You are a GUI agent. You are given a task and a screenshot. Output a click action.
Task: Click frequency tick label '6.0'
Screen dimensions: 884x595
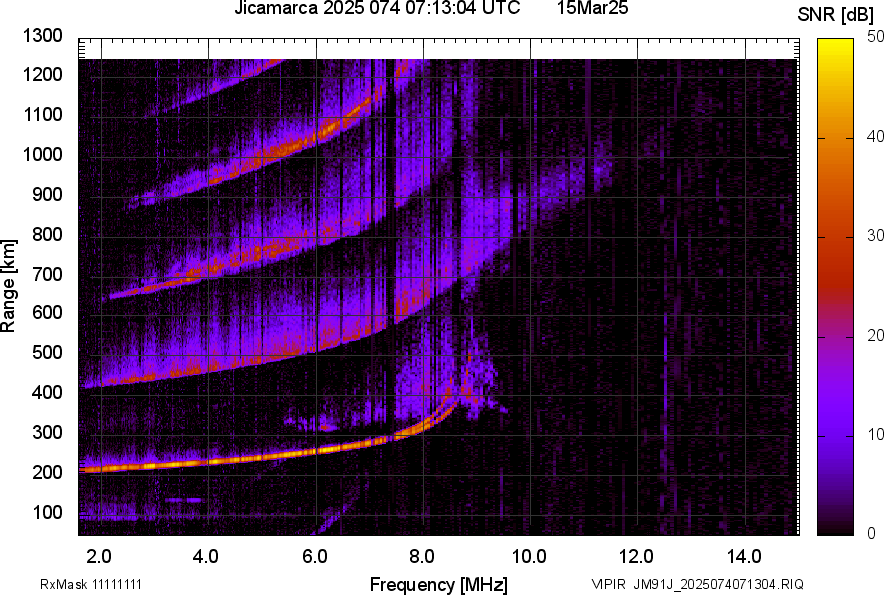(315, 557)
